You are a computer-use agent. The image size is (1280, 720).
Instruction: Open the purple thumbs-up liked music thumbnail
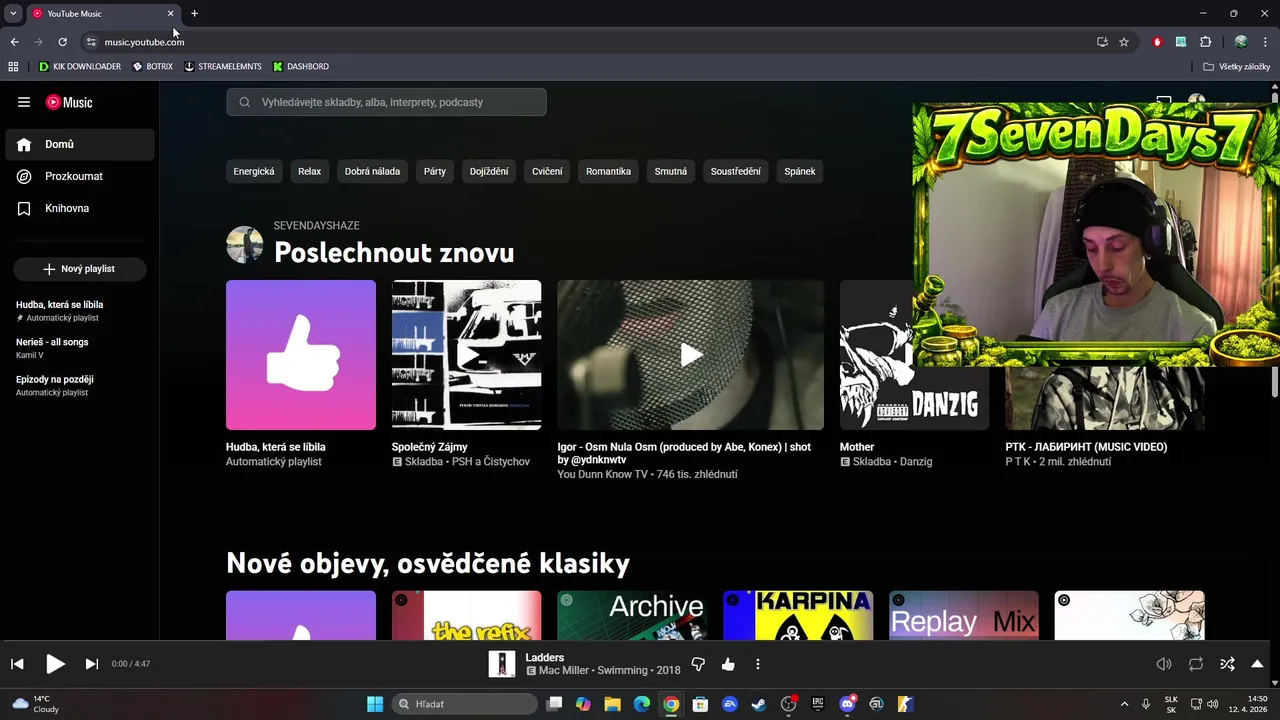tap(301, 355)
